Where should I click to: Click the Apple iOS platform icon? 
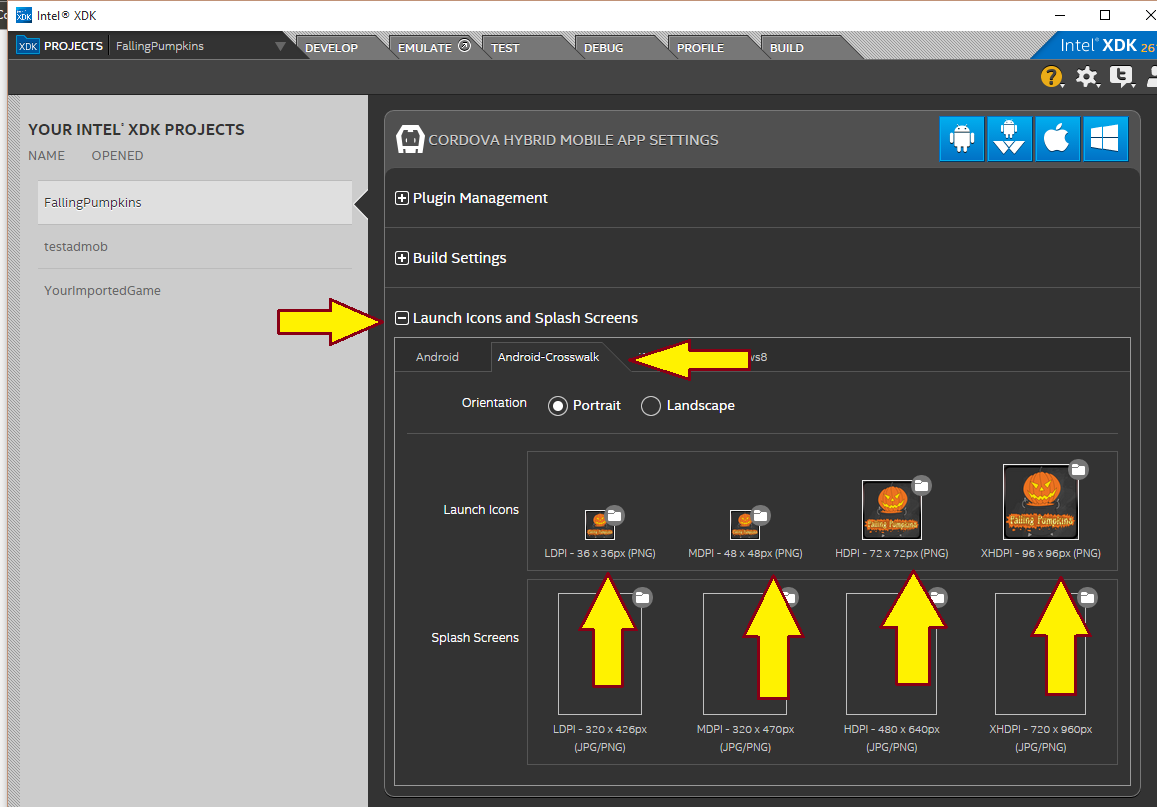pyautogui.click(x=1057, y=139)
